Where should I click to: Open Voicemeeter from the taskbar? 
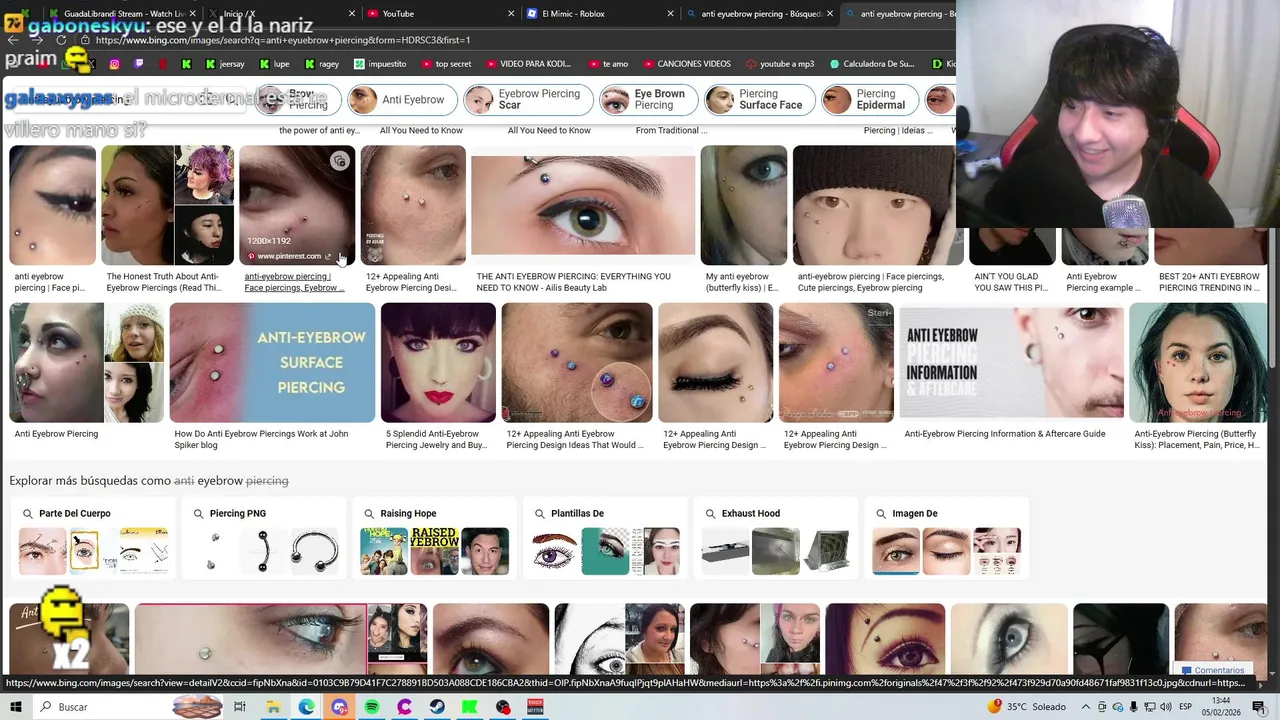click(535, 707)
